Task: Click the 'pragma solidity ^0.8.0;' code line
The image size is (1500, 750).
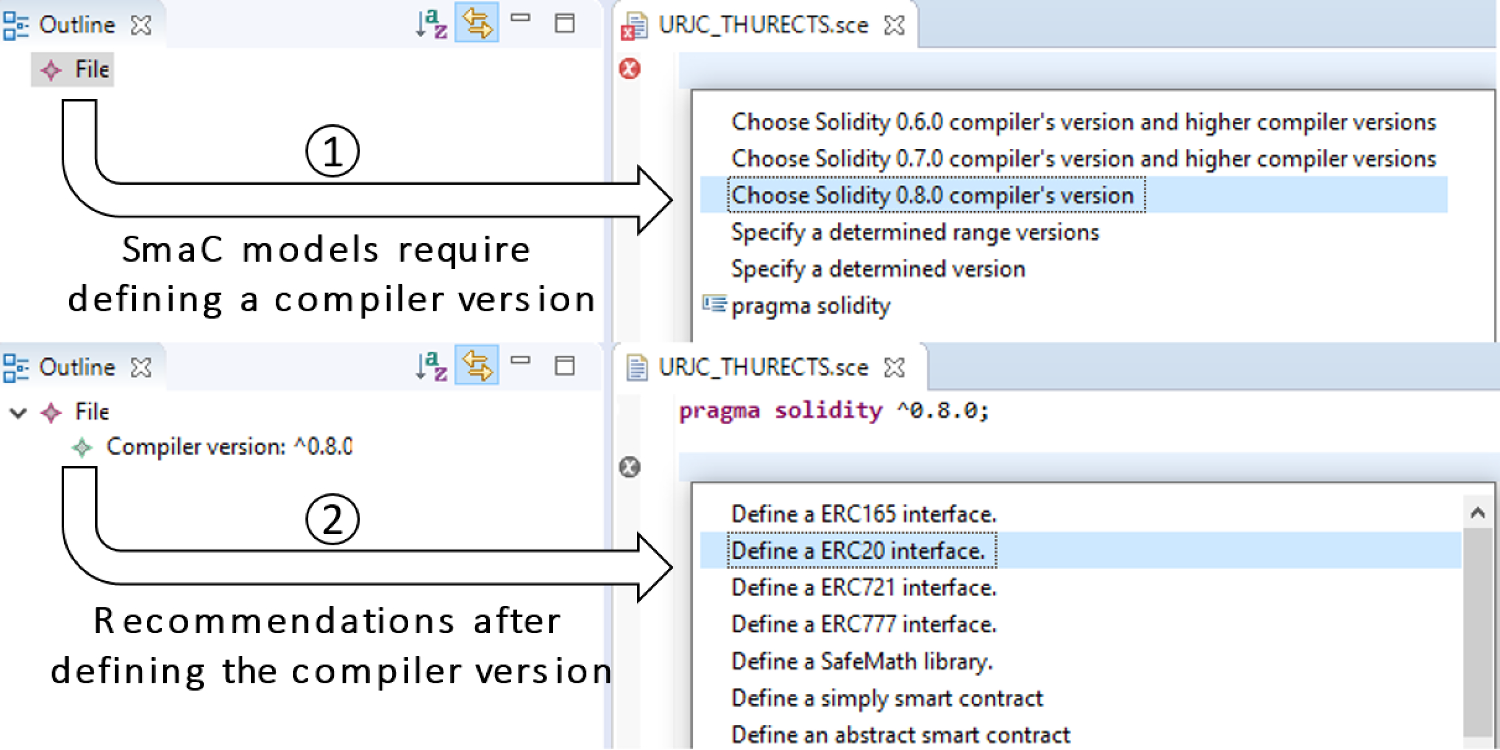Action: 835,411
